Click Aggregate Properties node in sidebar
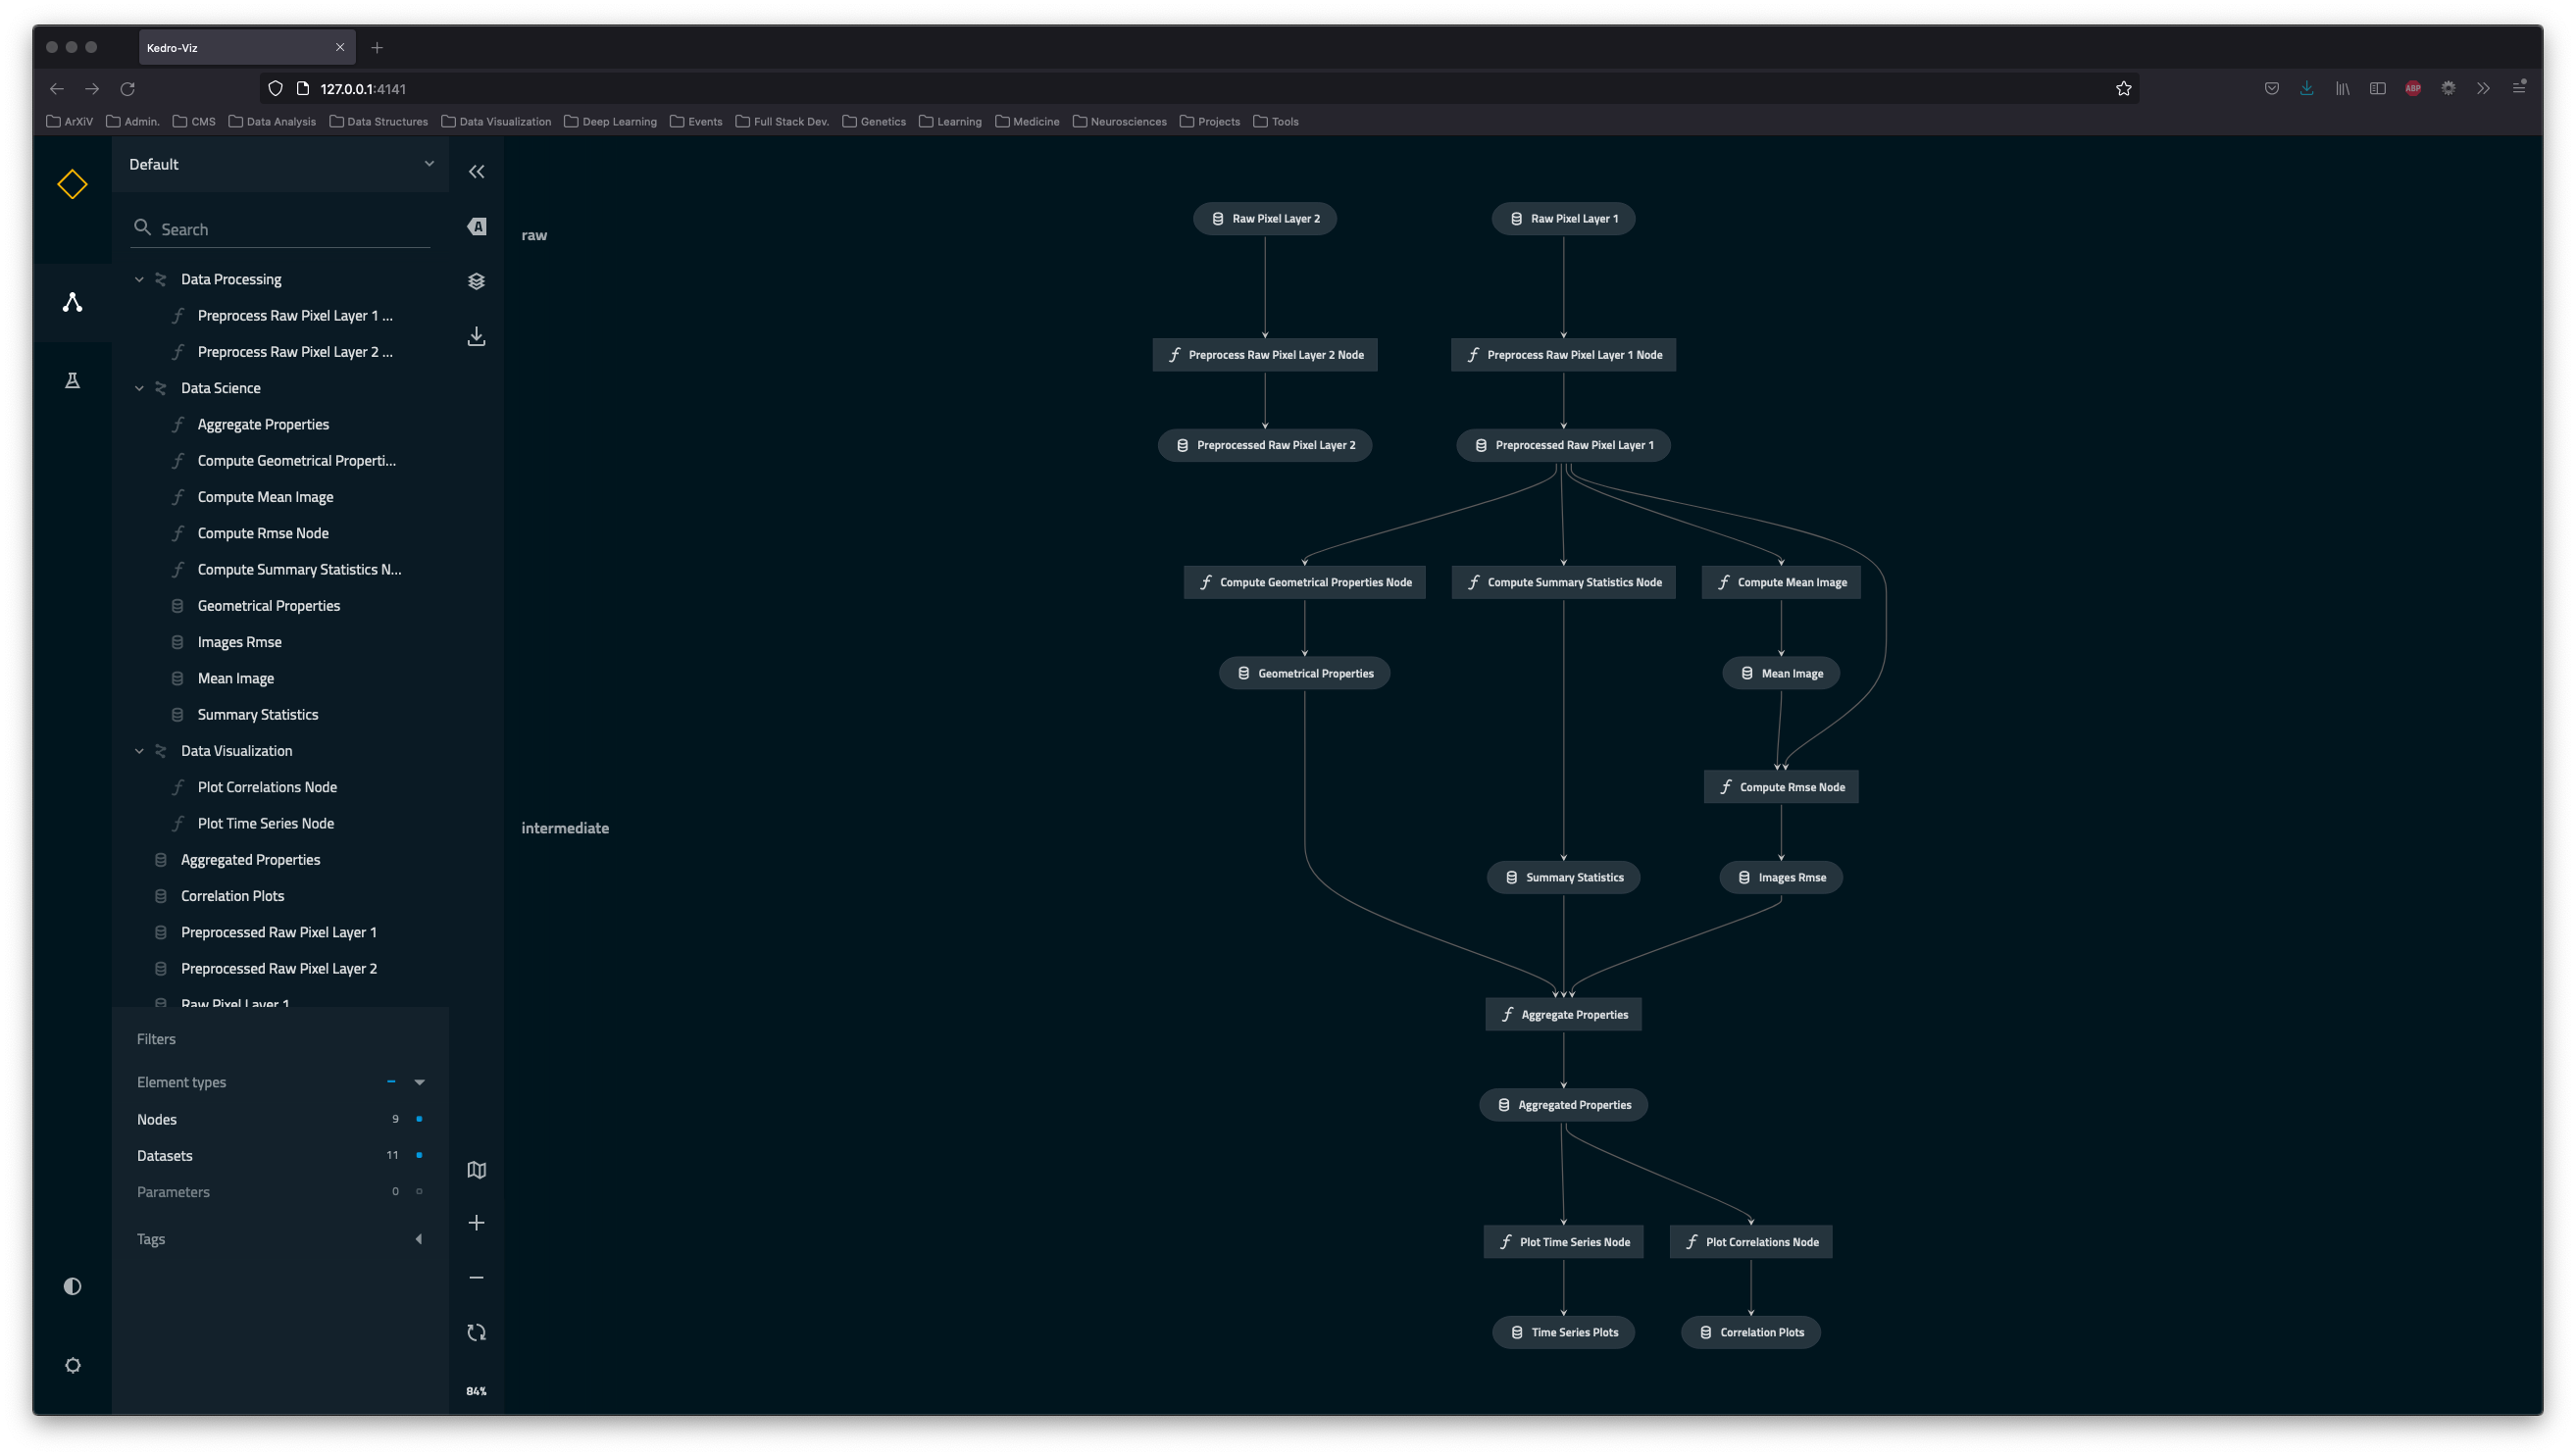This screenshot has width=2576, height=1456. [x=262, y=423]
